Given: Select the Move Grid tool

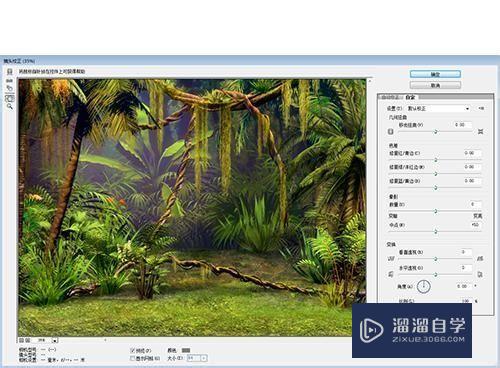Looking at the screenshot, I should tap(10, 88).
